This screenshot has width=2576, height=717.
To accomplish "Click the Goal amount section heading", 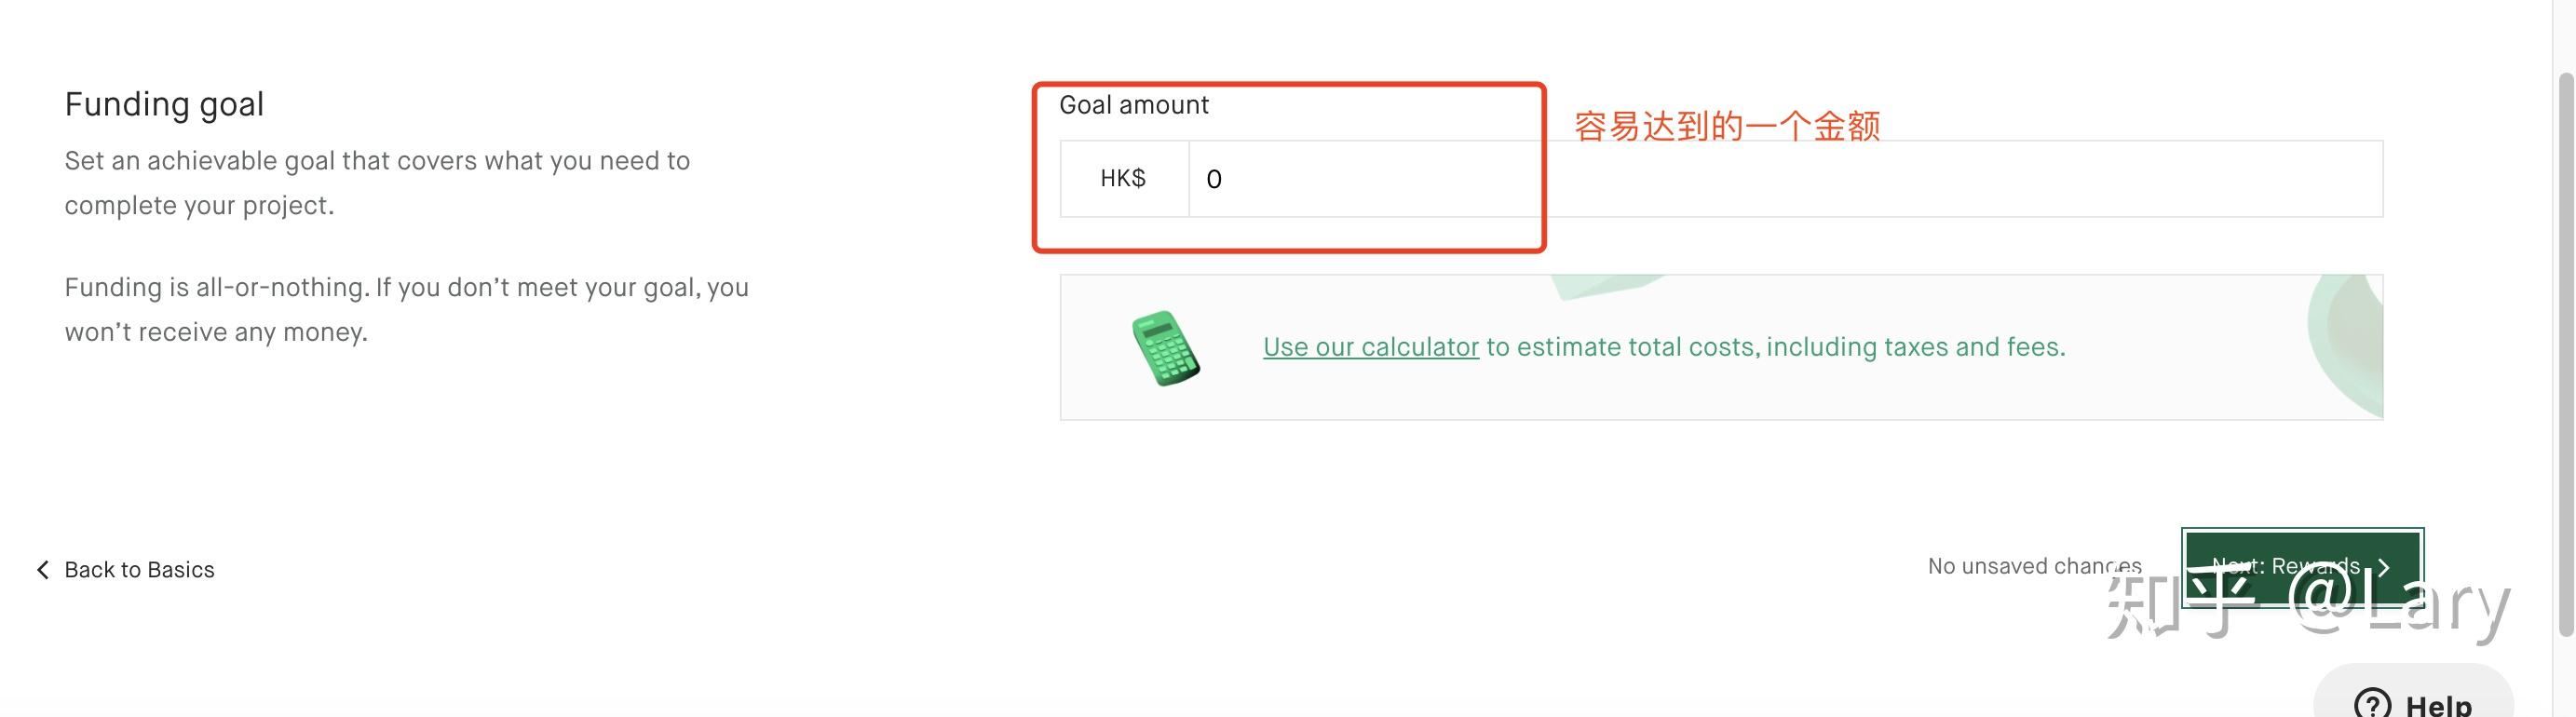I will coord(1135,104).
